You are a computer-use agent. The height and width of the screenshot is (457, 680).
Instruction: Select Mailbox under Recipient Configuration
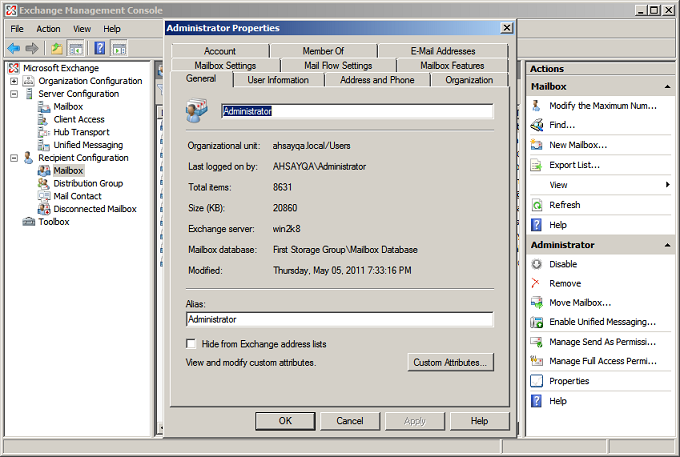click(x=68, y=171)
